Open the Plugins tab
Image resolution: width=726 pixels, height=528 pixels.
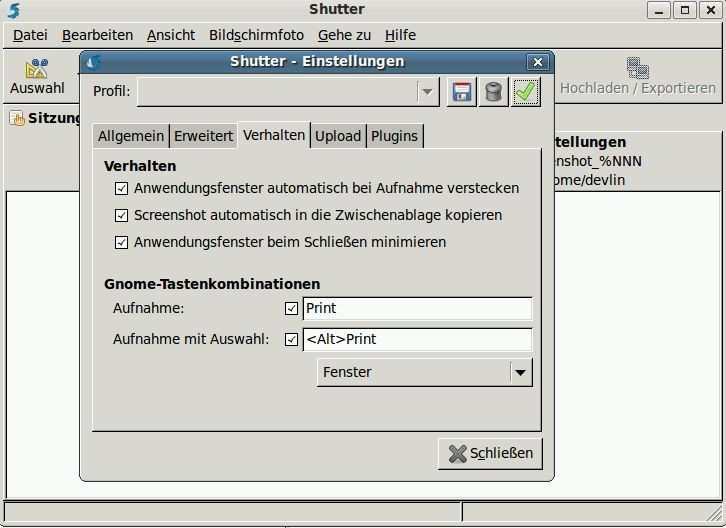pos(394,136)
